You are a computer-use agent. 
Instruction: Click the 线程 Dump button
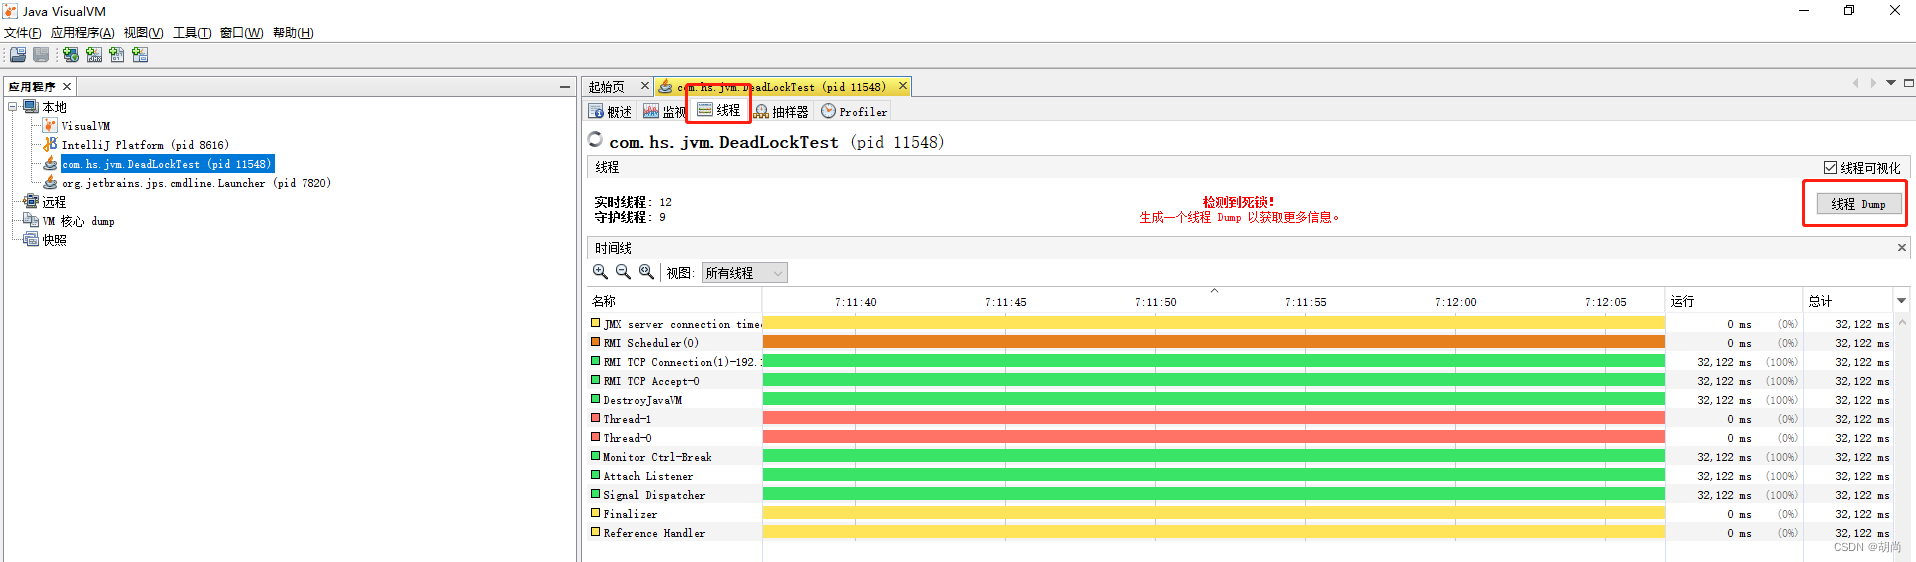coord(1857,204)
